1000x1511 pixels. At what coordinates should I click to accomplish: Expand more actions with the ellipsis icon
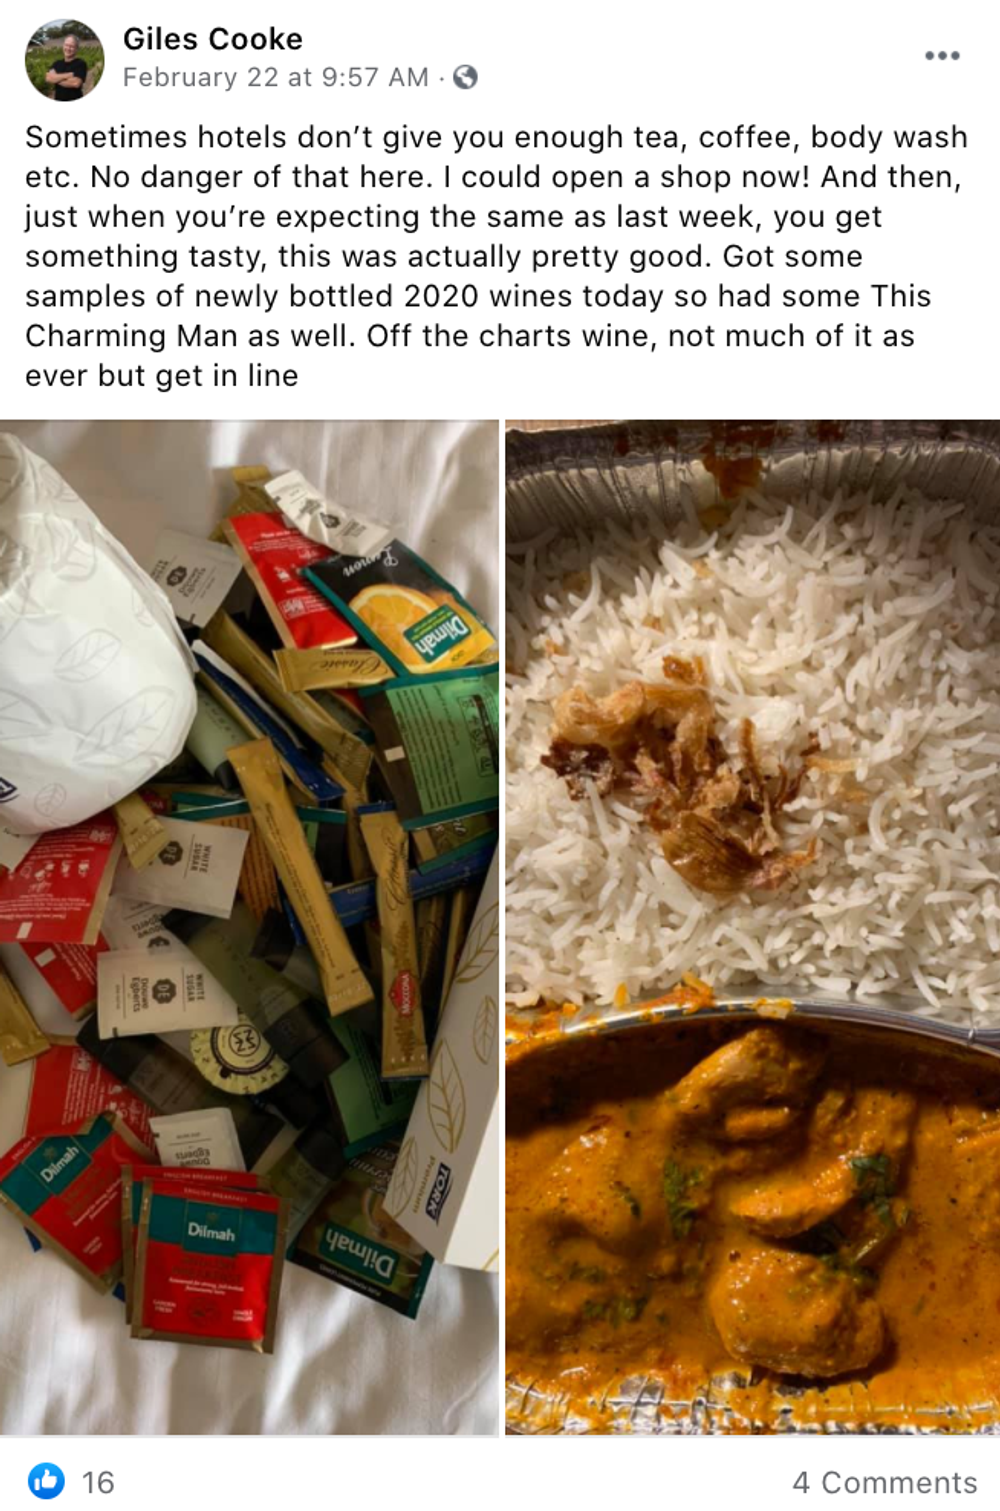pos(942,56)
